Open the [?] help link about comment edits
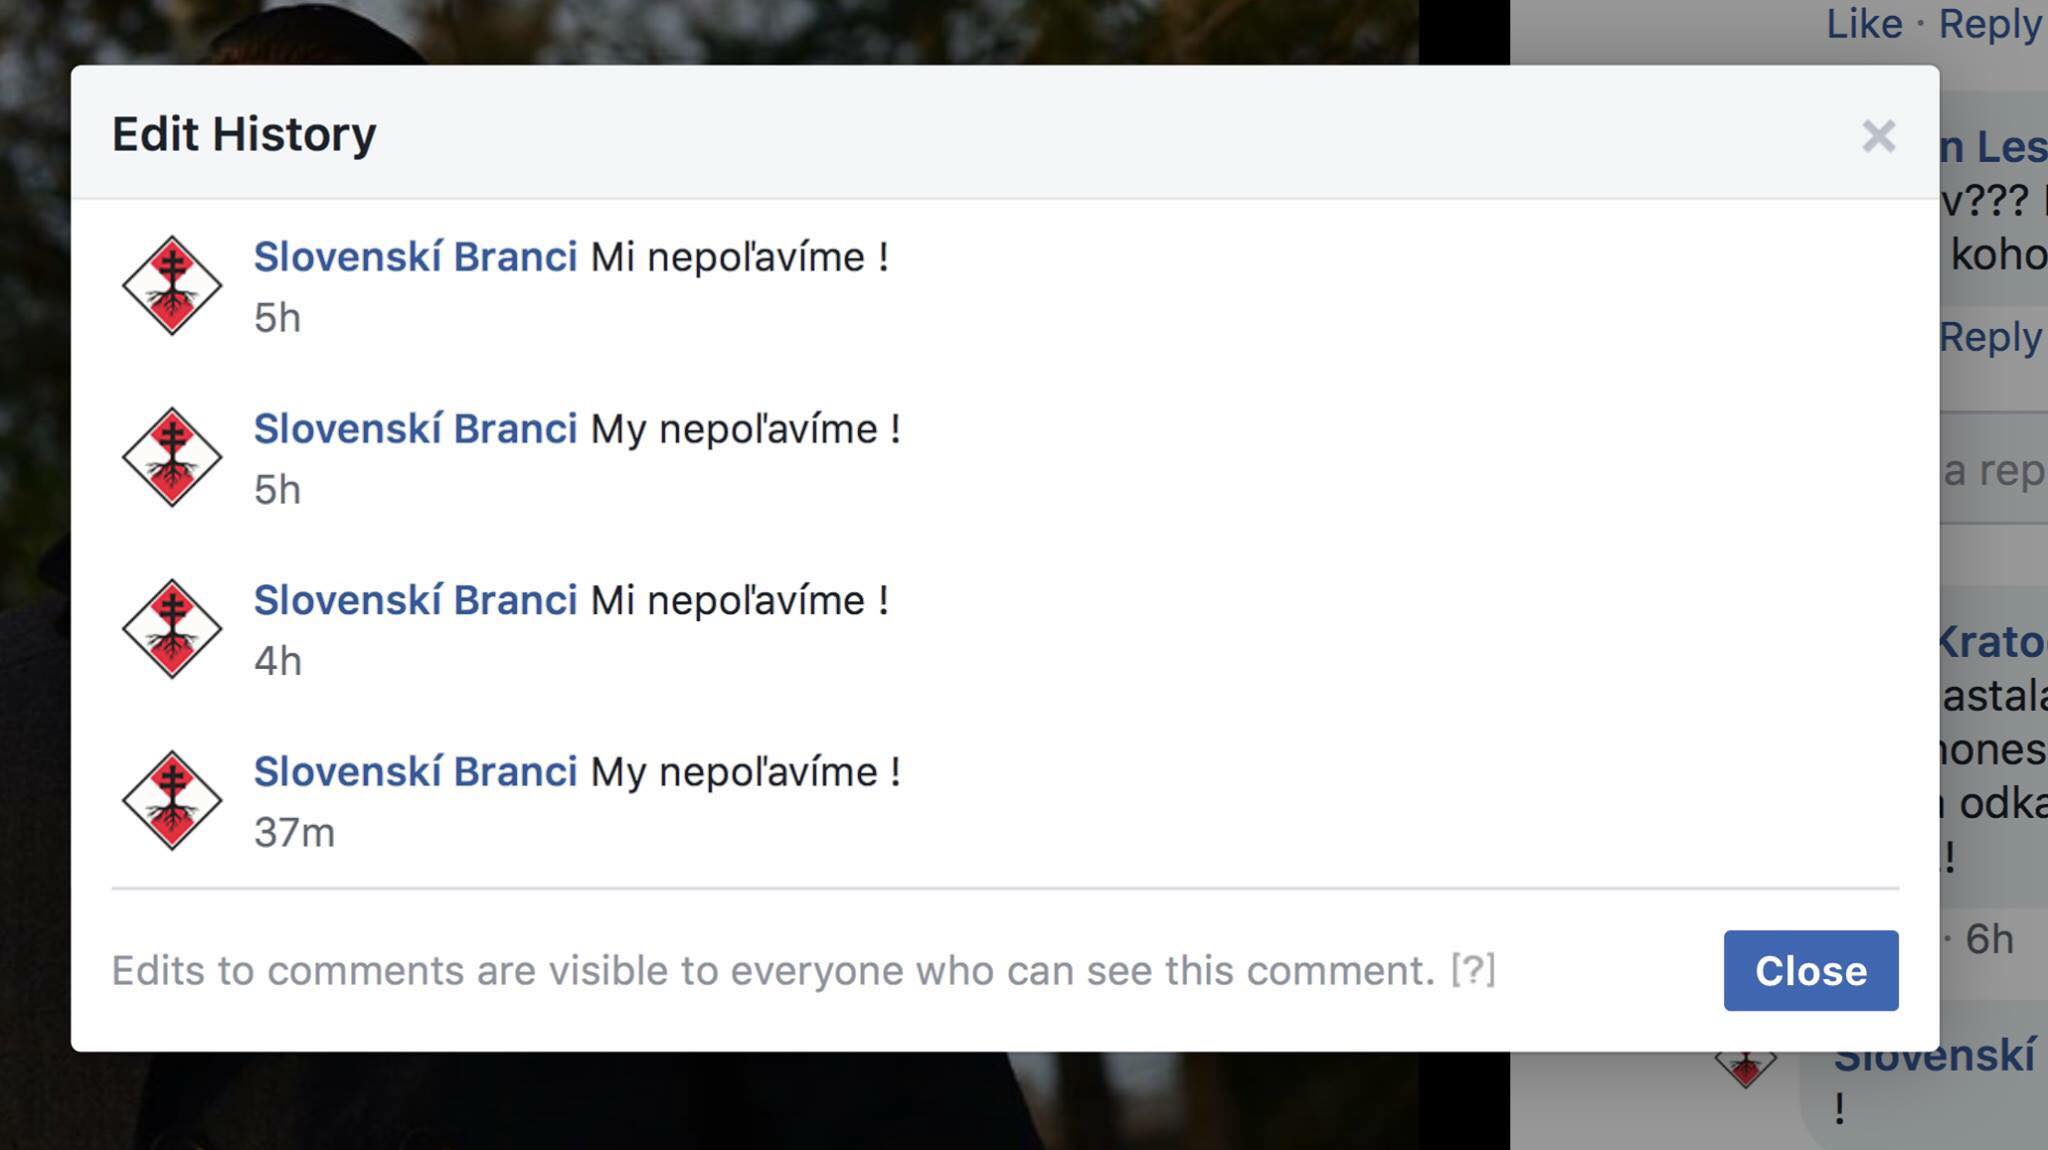The image size is (2048, 1150). (1473, 970)
